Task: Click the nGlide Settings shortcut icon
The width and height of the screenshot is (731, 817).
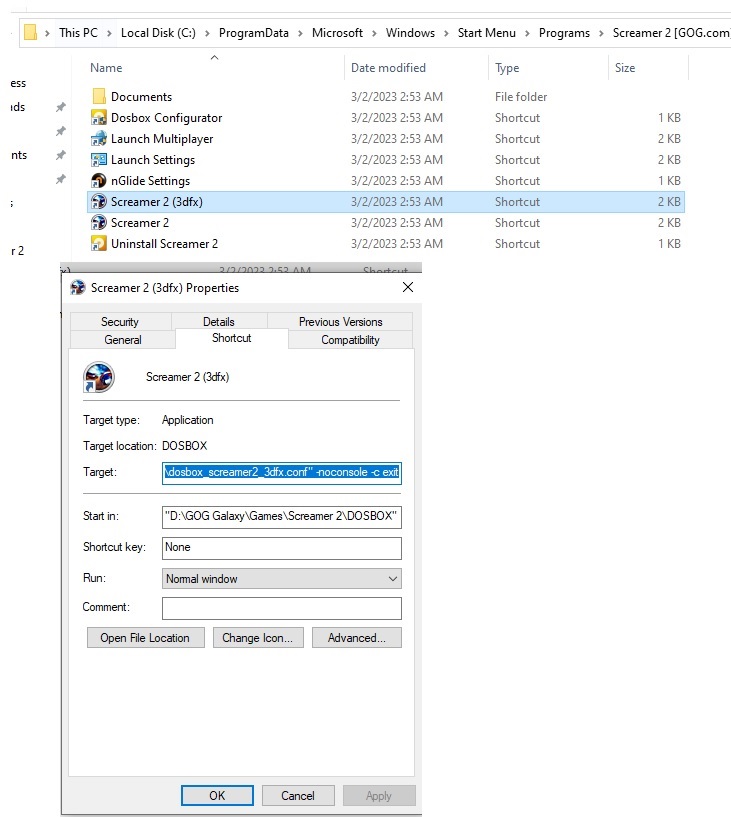Action: pos(98,181)
